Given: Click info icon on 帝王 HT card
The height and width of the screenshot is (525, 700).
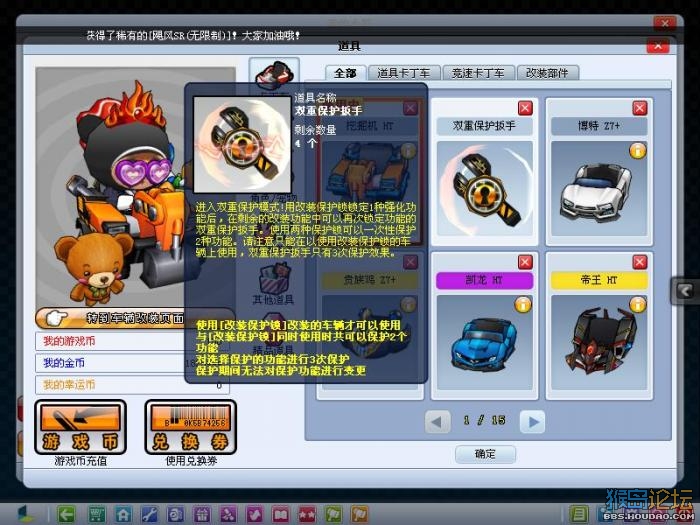Looking at the screenshot, I should tap(638, 305).
